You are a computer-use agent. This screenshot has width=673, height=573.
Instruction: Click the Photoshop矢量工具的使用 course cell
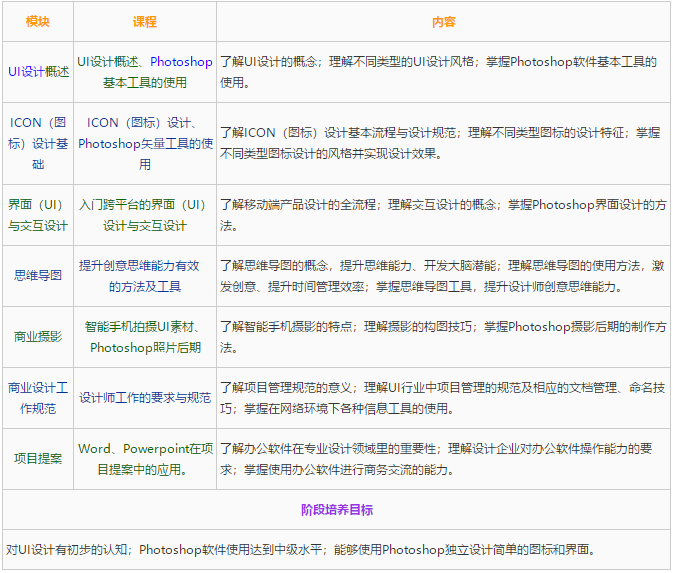coord(145,143)
